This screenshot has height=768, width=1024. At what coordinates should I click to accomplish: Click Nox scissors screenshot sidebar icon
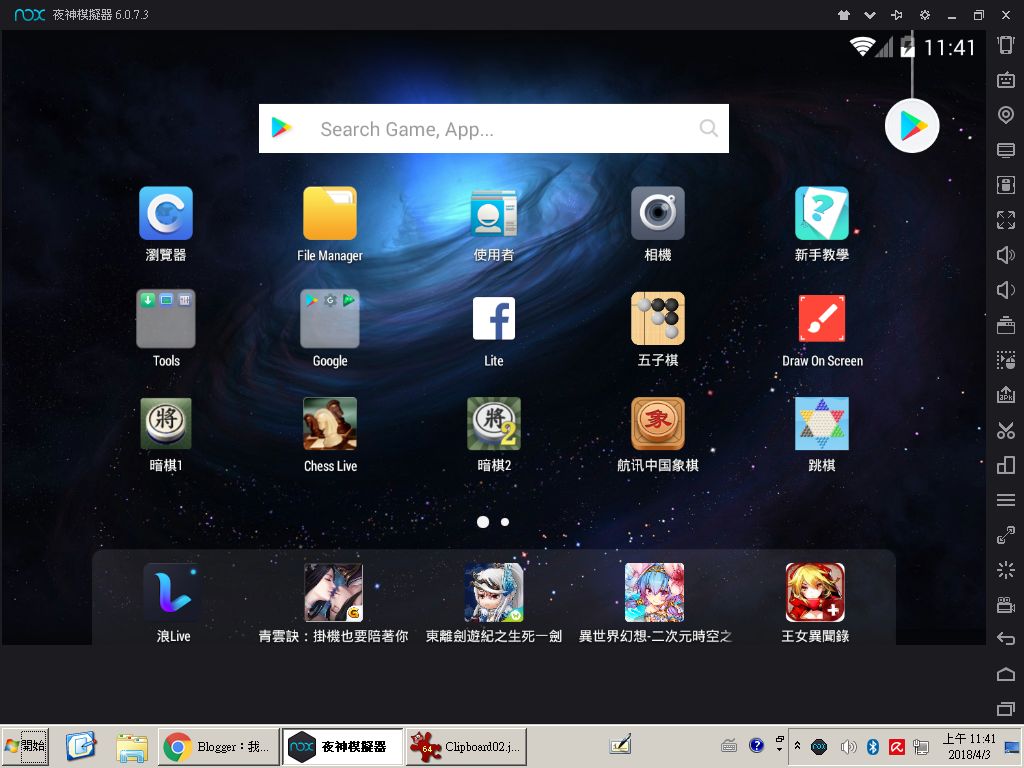1006,430
